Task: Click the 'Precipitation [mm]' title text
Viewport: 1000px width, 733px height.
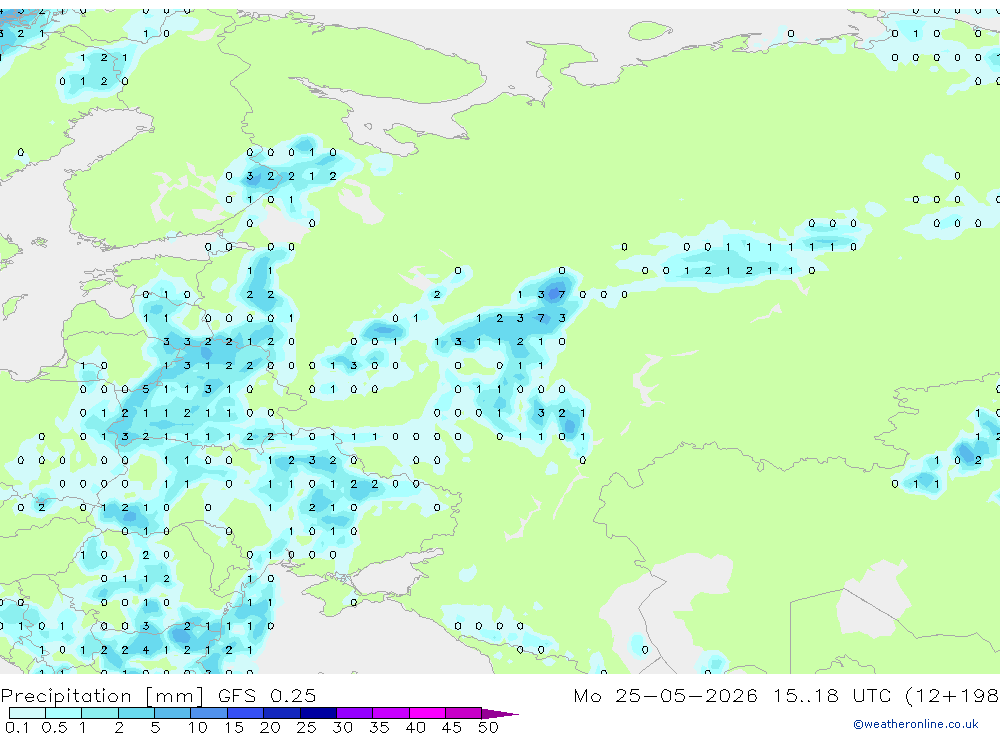Action: pyautogui.click(x=103, y=696)
